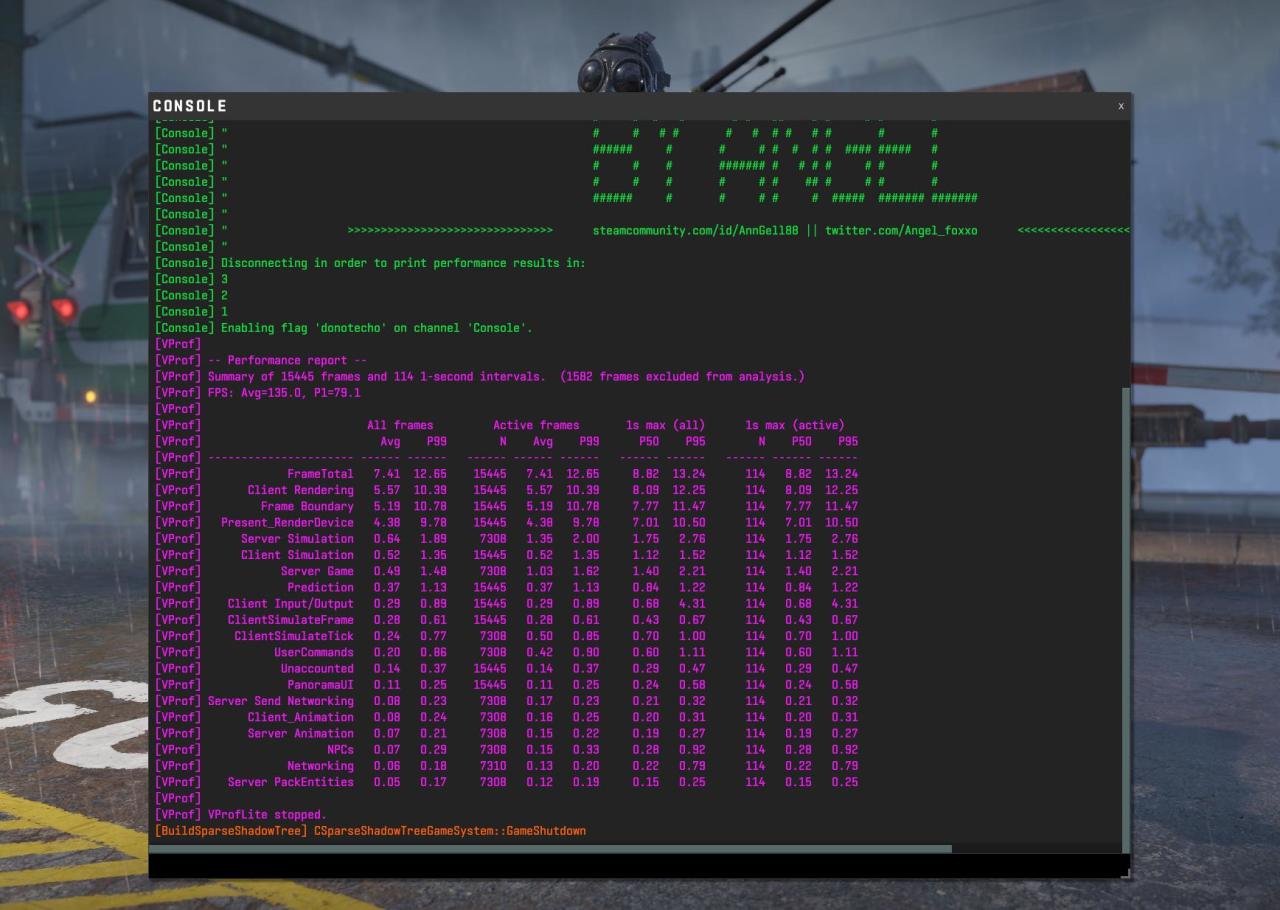Screen dimensions: 1280x910
Task: Click the [BuildSparseShadowTree] tag
Action: point(231,831)
